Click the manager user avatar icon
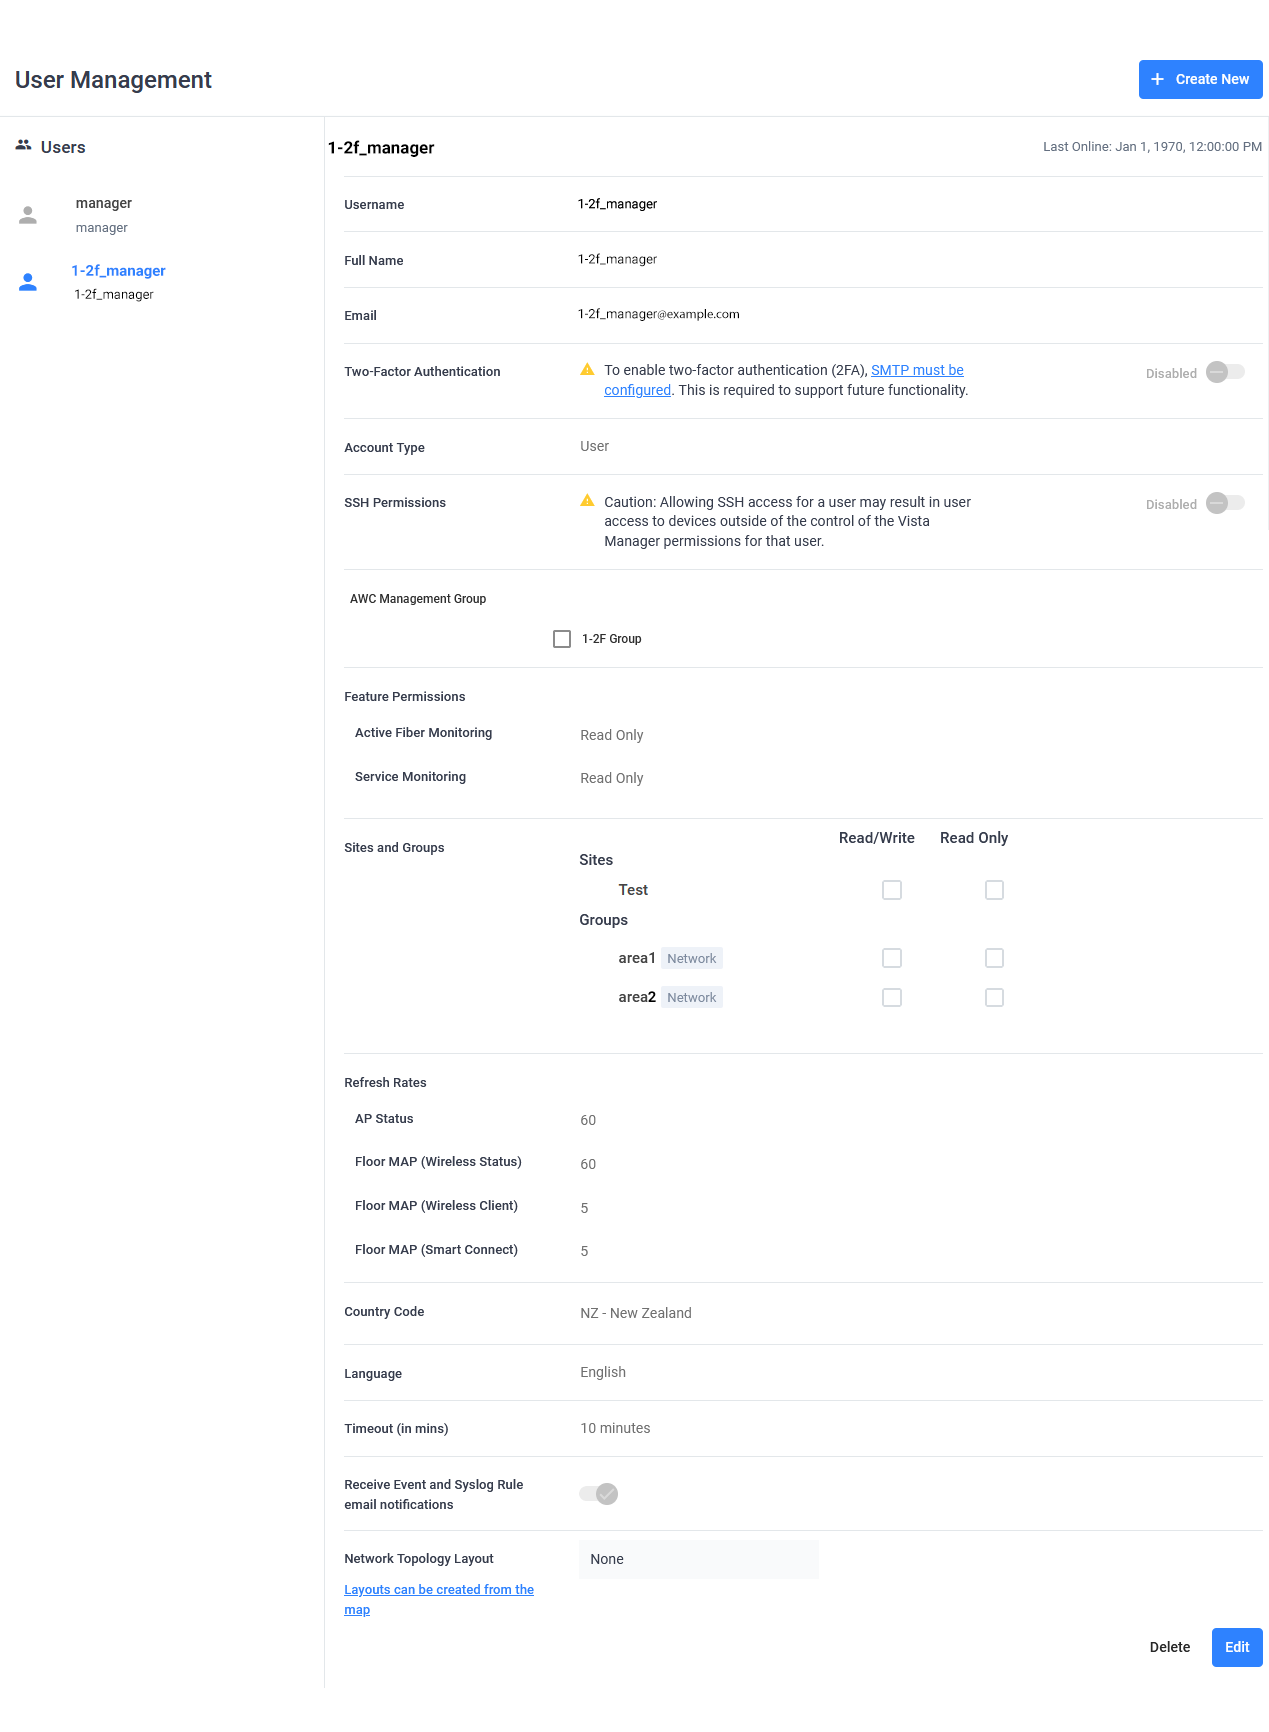 28,215
